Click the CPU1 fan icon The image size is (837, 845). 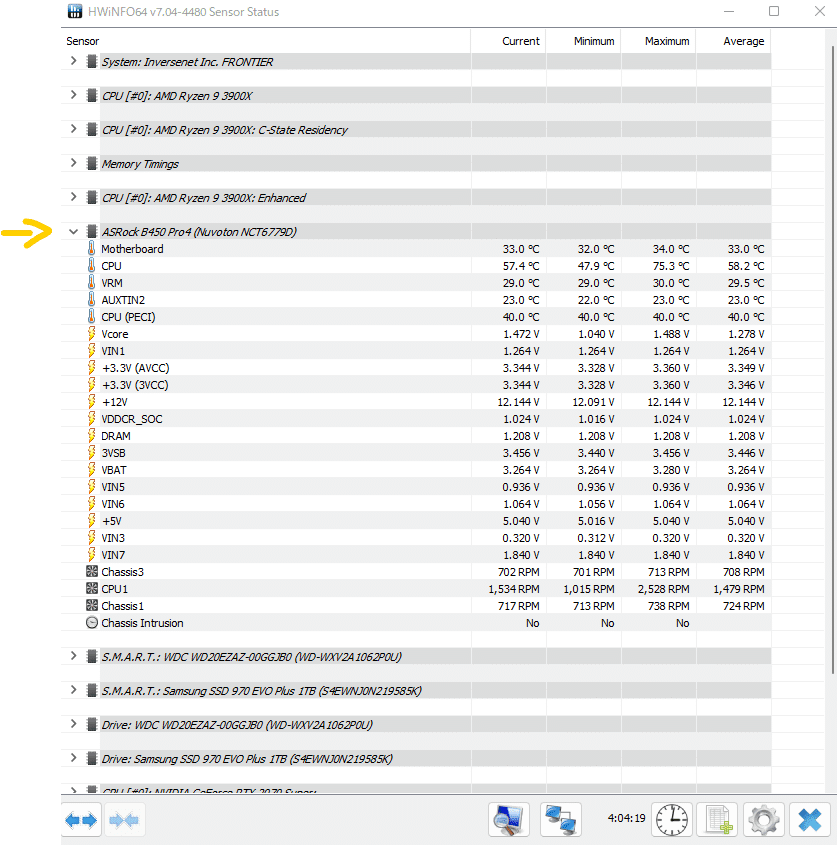(x=92, y=588)
